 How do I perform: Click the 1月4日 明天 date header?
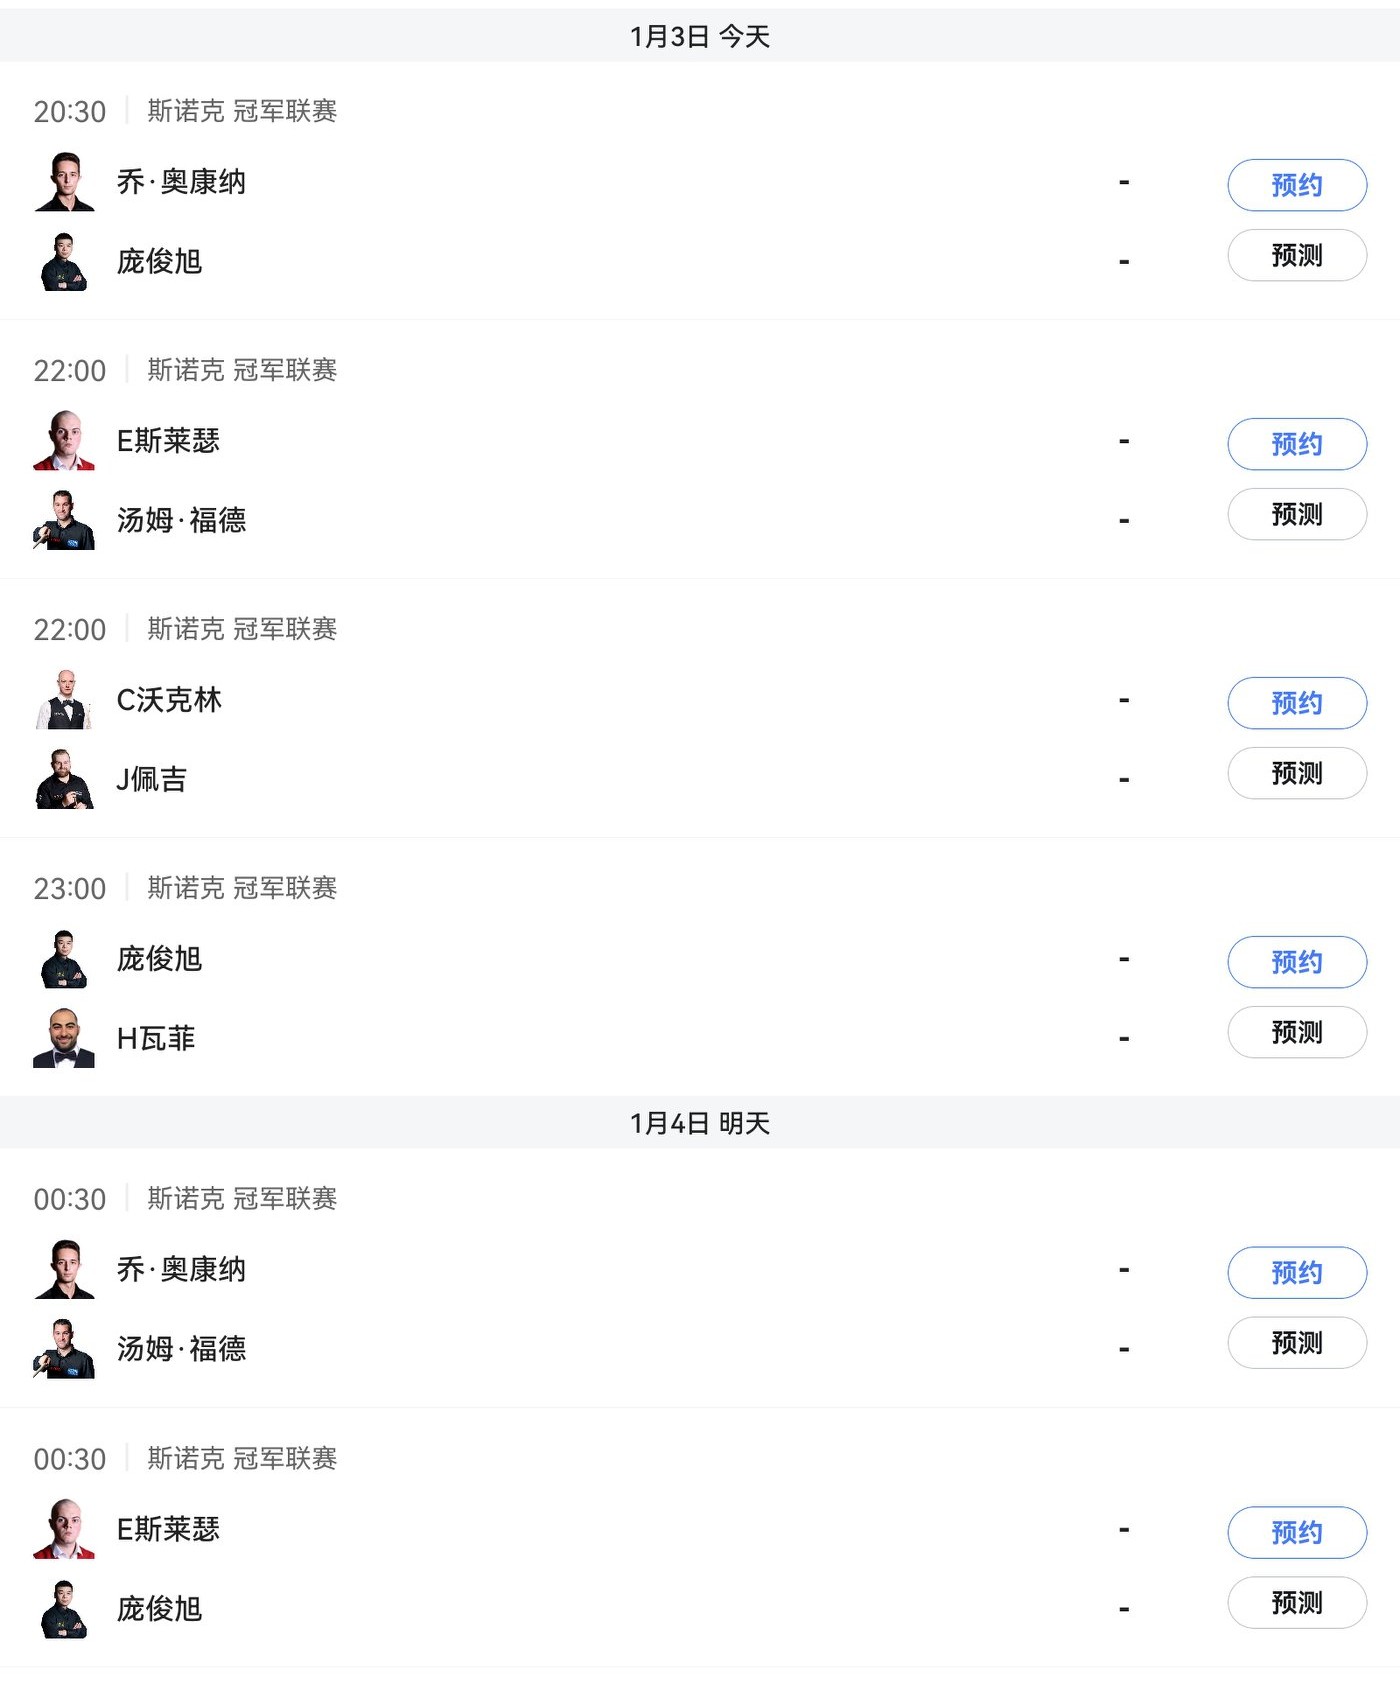(700, 1123)
